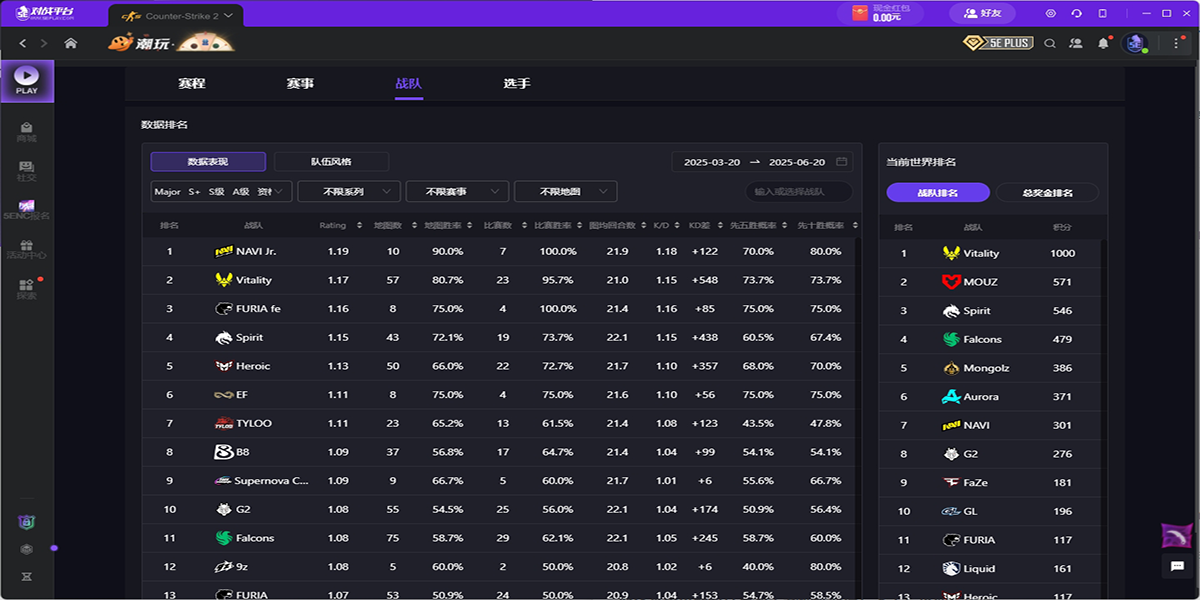Switch to the 选手 tab
Viewport: 1200px width, 600px height.
[x=517, y=84]
